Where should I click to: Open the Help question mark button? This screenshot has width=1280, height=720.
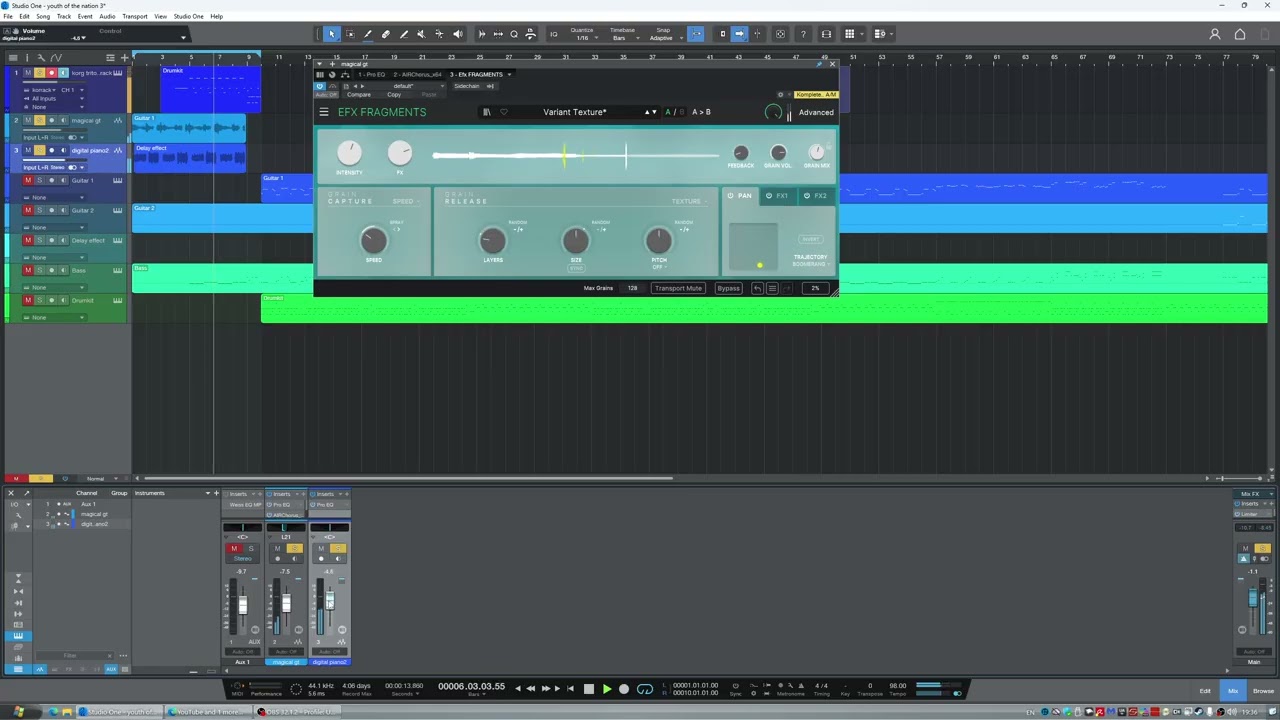(x=803, y=34)
